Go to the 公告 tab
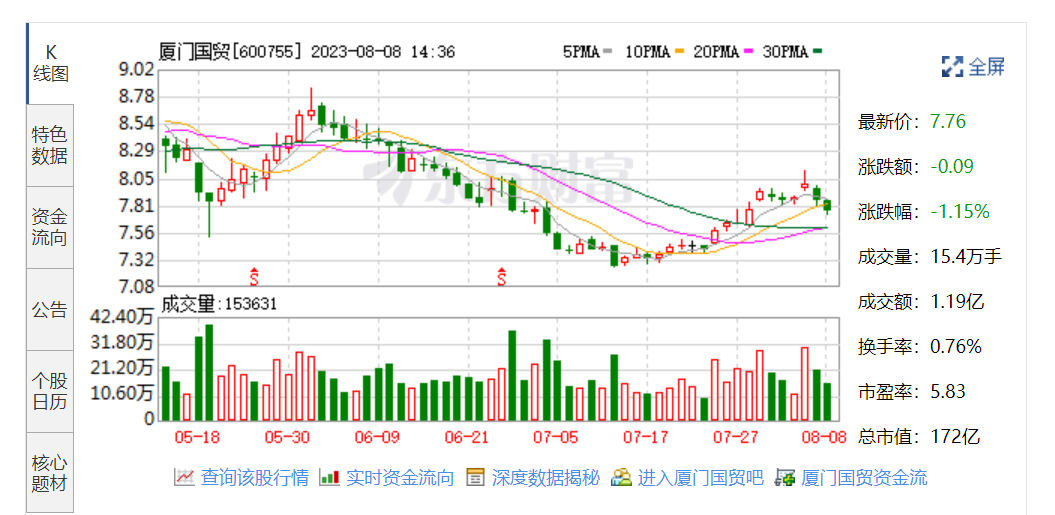The image size is (1055, 515). tap(49, 309)
